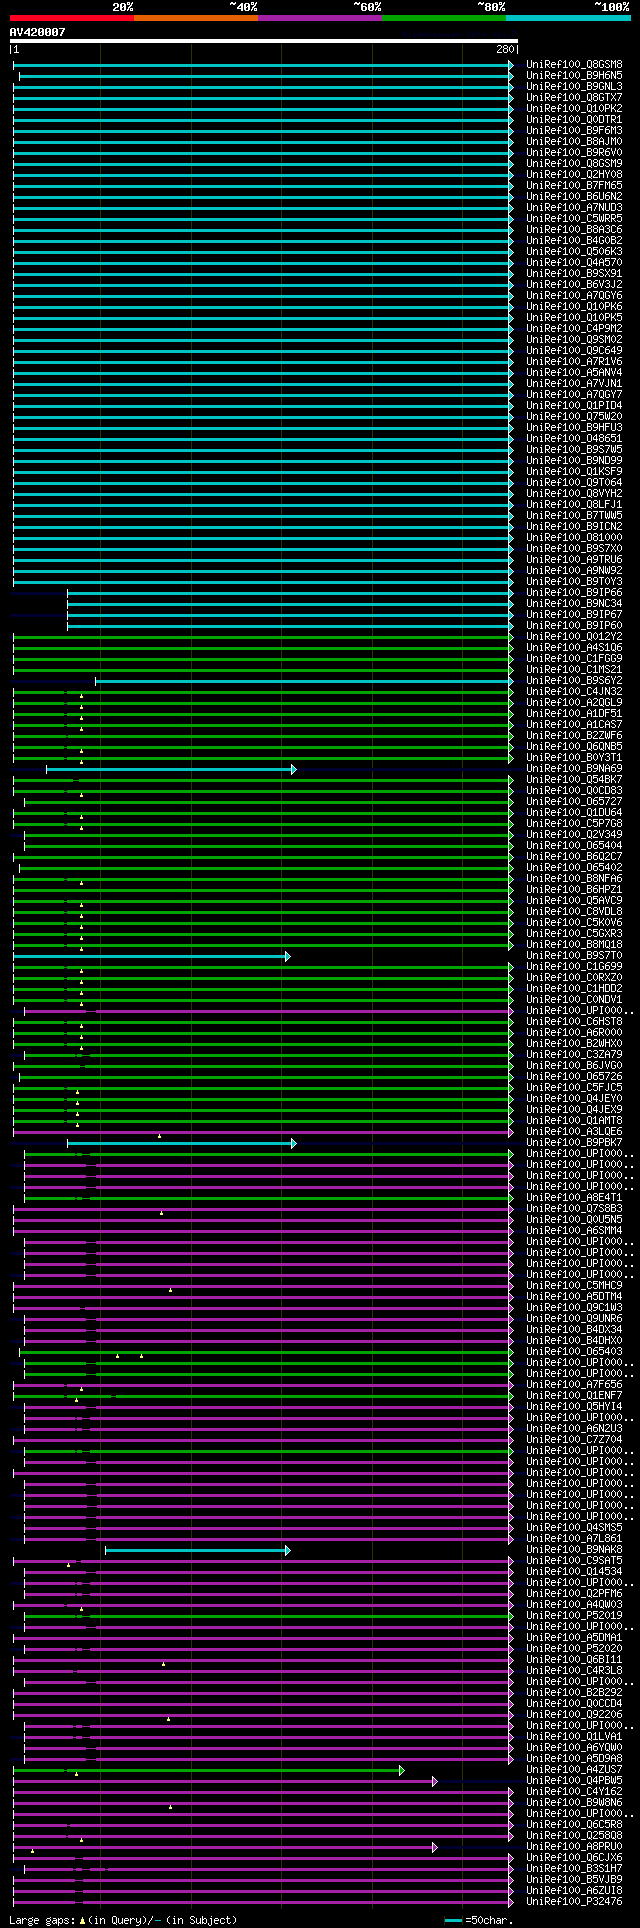Select the UniRef100_C4P9M2 label
Image resolution: width=640 pixels, height=1928 pixels.
click(x=574, y=328)
